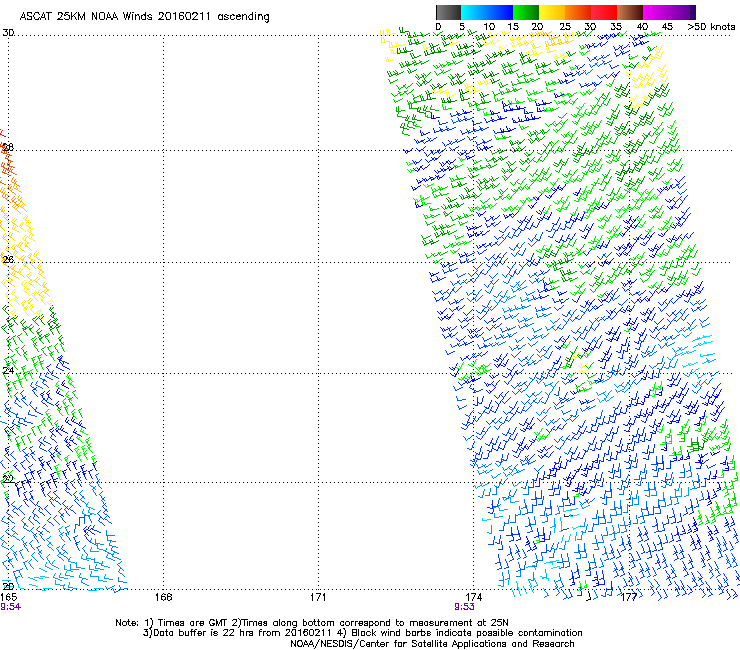Click the brown 35-40 knots color band
740x650 pixels.
point(630,12)
